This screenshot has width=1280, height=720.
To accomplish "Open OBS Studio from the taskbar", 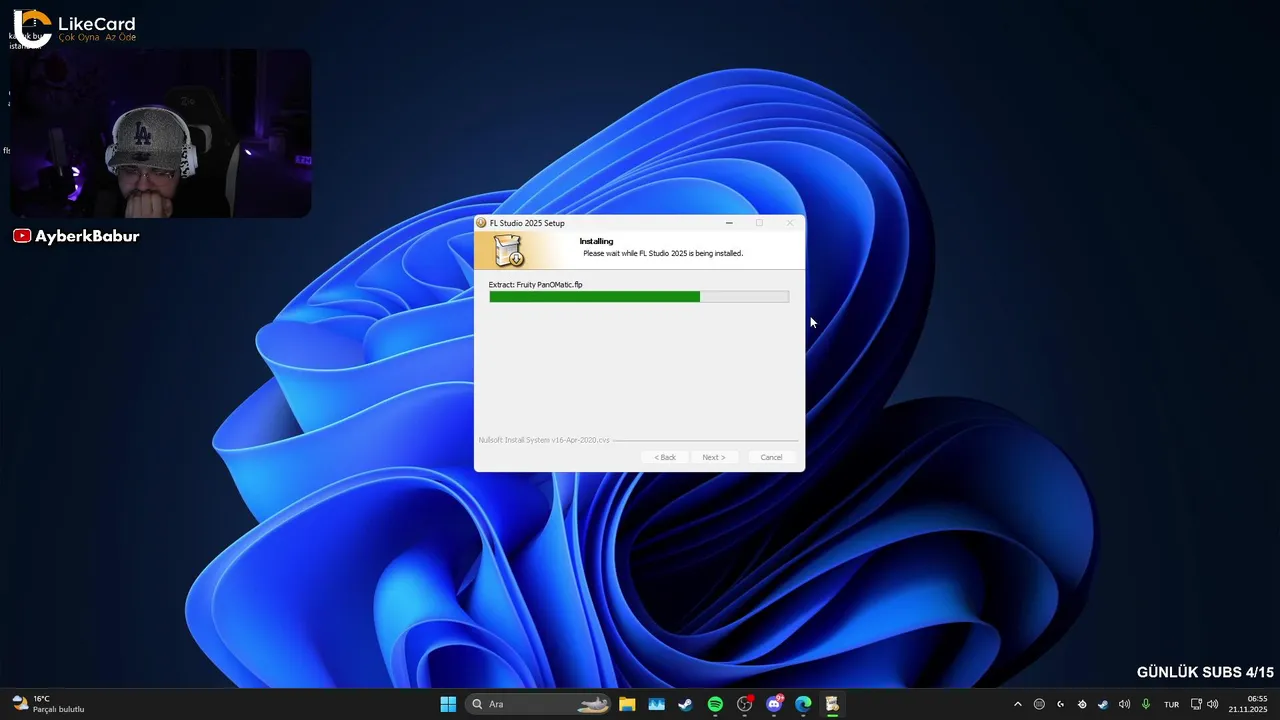I will 744,704.
